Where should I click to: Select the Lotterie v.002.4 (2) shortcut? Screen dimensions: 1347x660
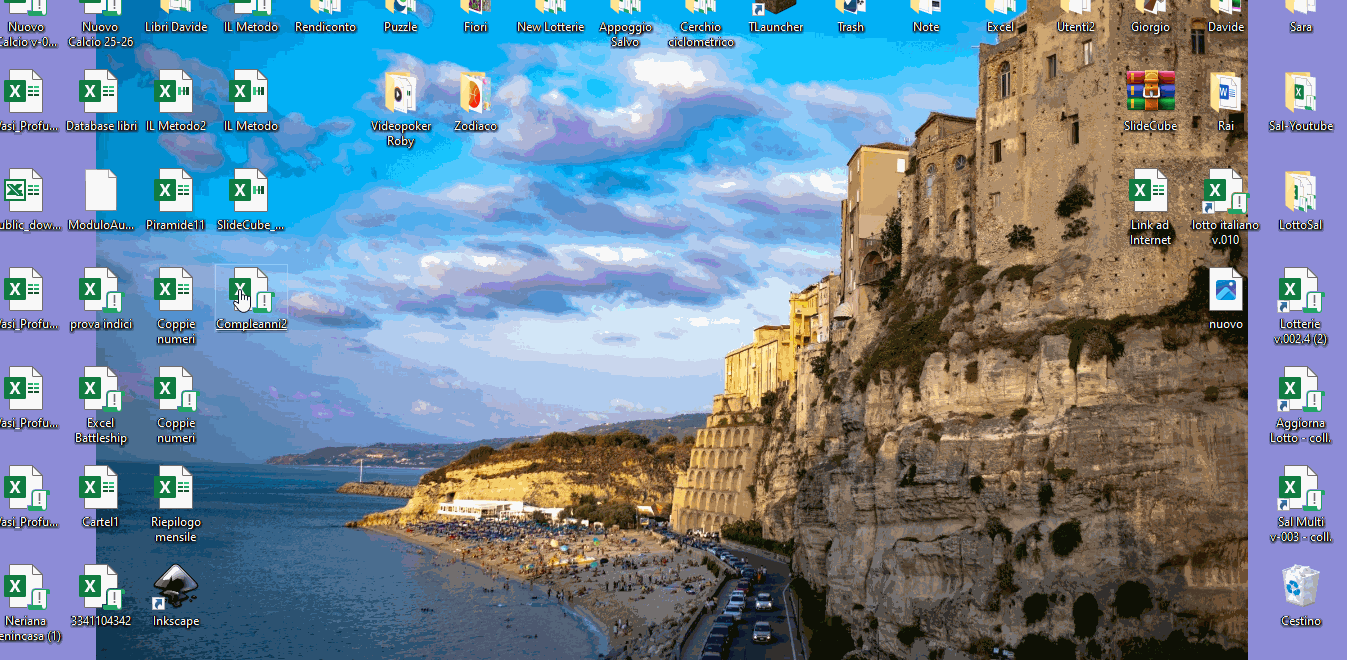[x=1300, y=290]
